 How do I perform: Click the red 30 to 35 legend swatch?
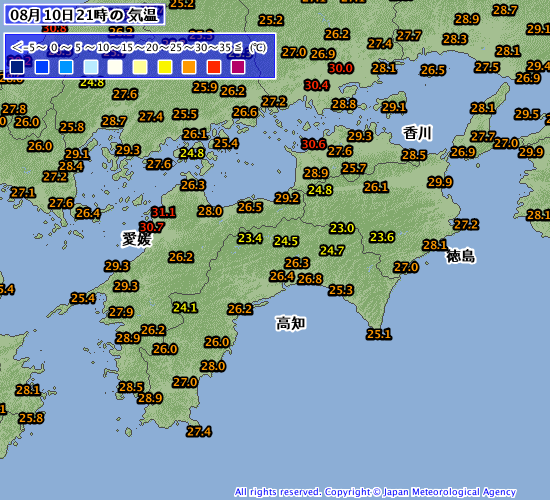(x=214, y=67)
